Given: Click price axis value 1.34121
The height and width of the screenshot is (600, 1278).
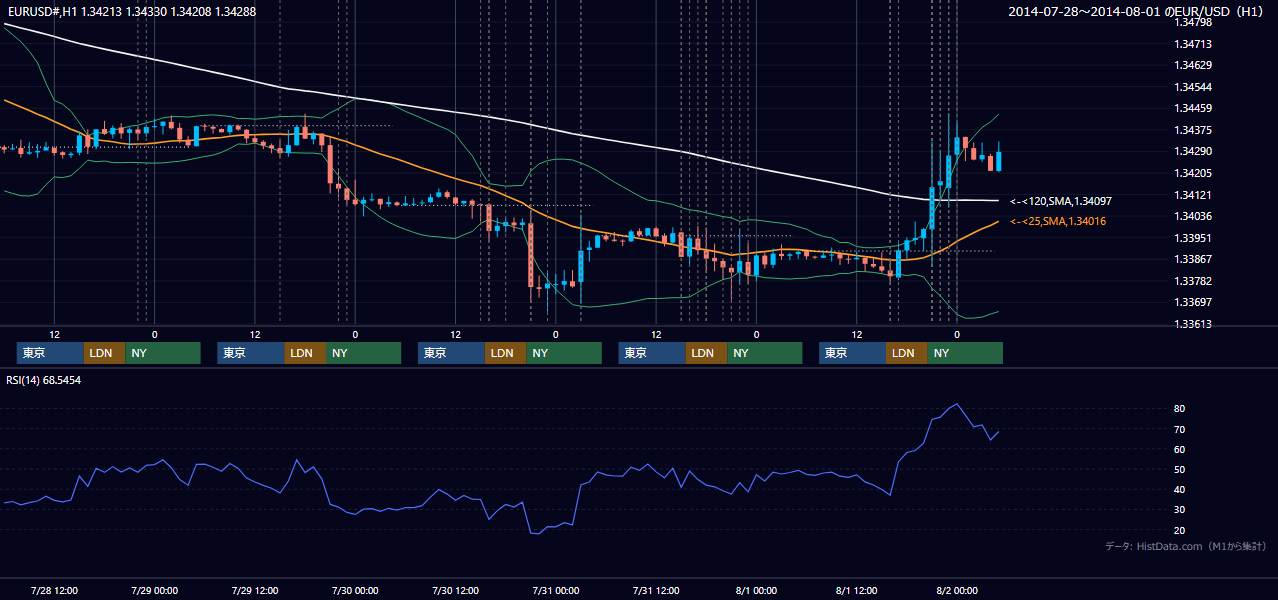Looking at the screenshot, I should 1192,195.
